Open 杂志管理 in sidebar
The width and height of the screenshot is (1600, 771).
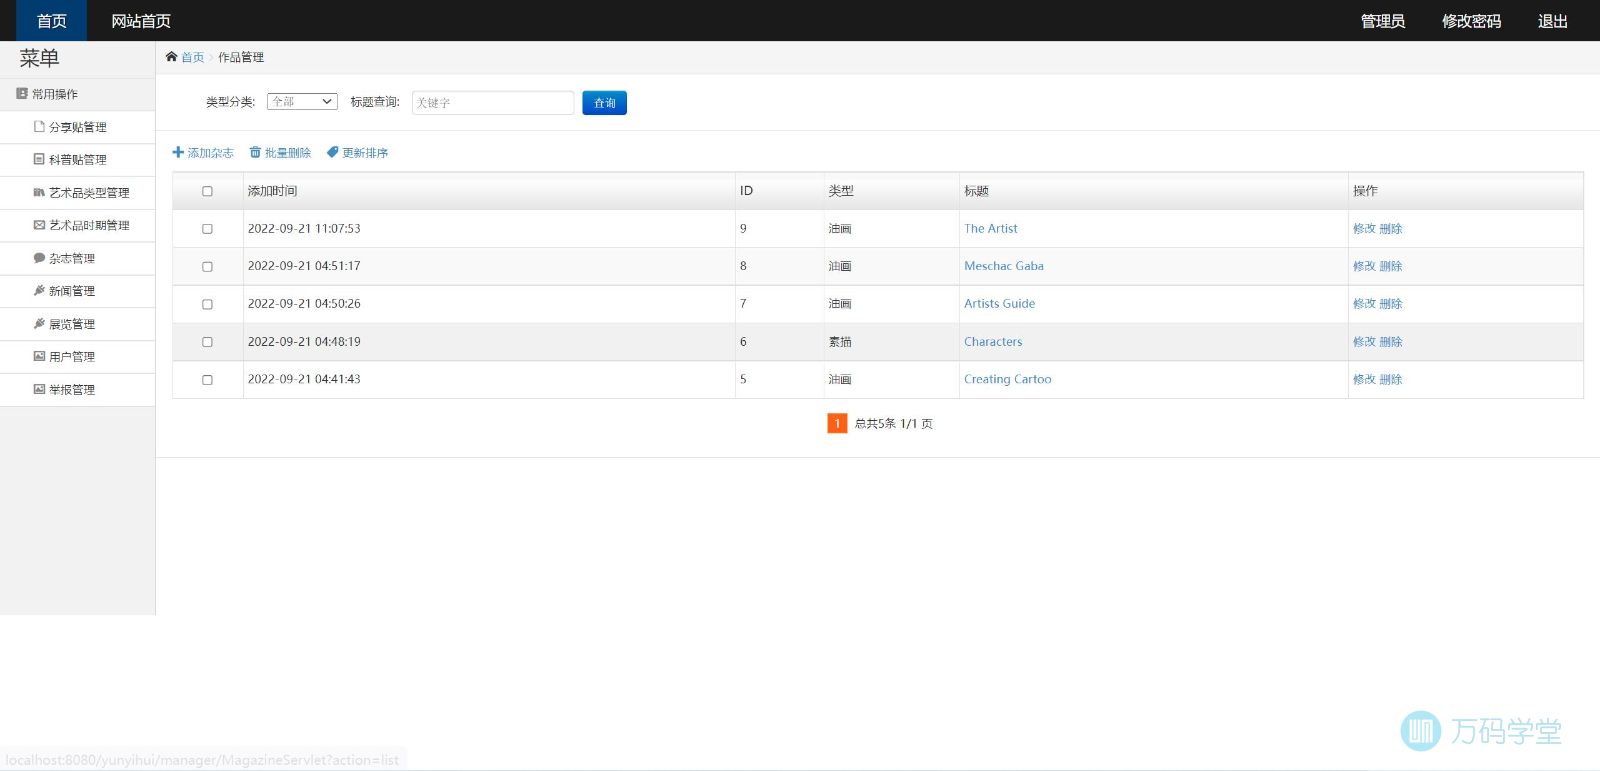pos(78,258)
